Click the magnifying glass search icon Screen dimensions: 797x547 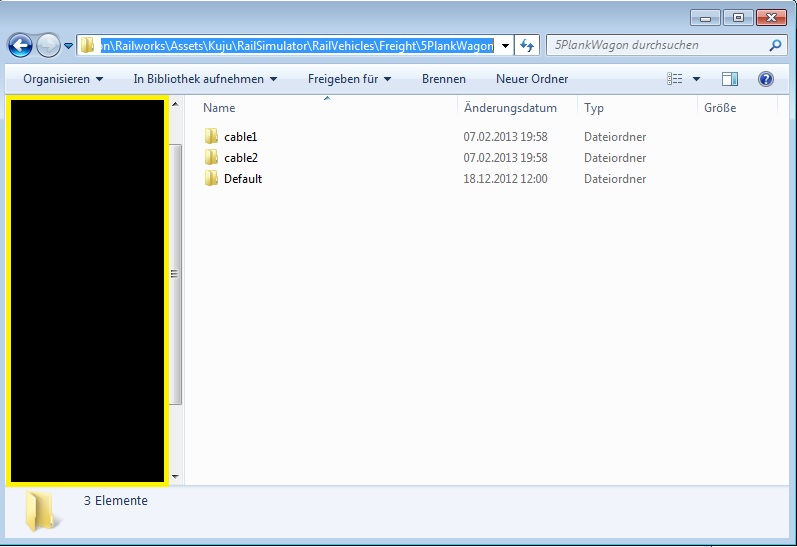tap(775, 45)
